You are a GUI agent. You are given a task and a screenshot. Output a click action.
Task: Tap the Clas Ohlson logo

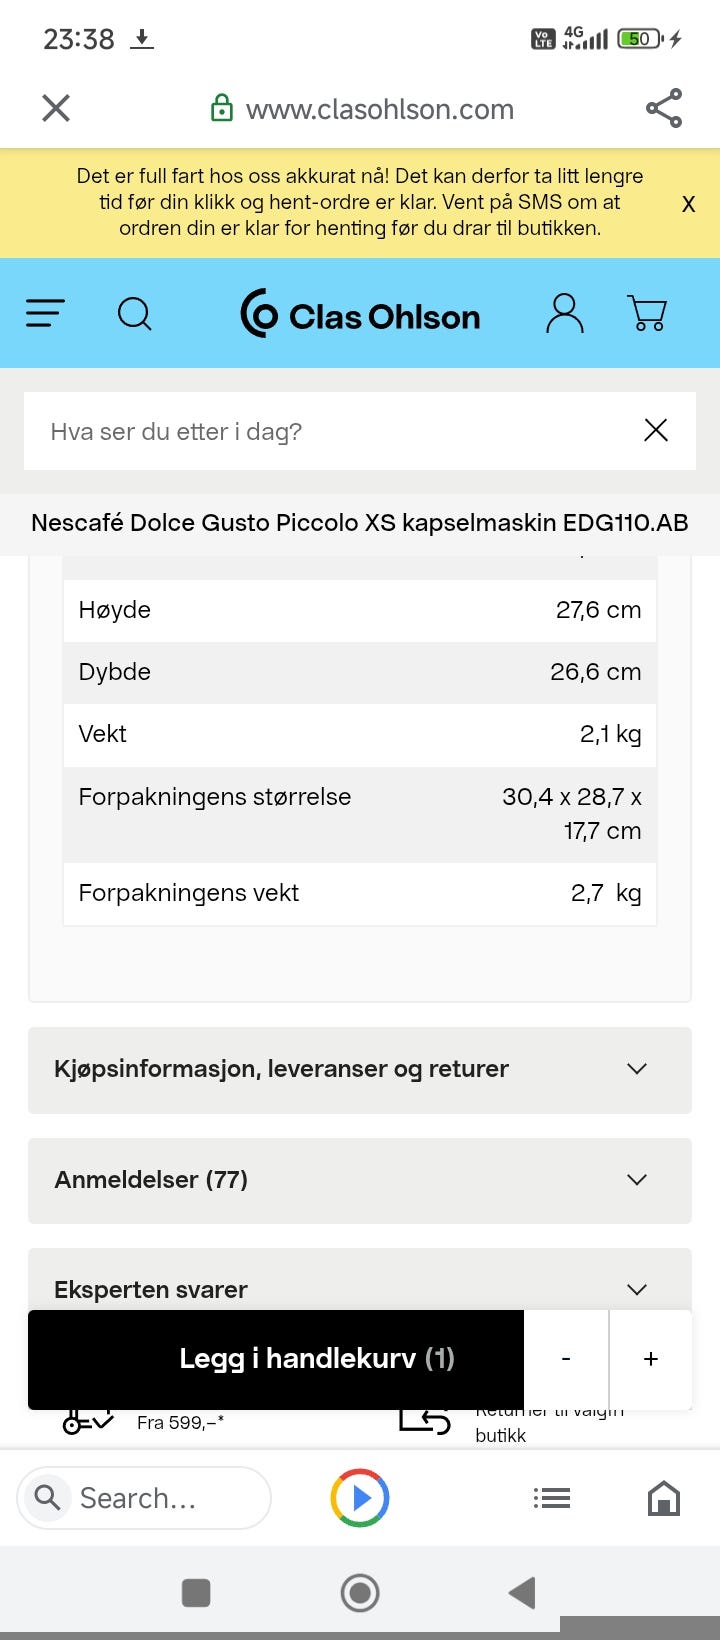360,315
